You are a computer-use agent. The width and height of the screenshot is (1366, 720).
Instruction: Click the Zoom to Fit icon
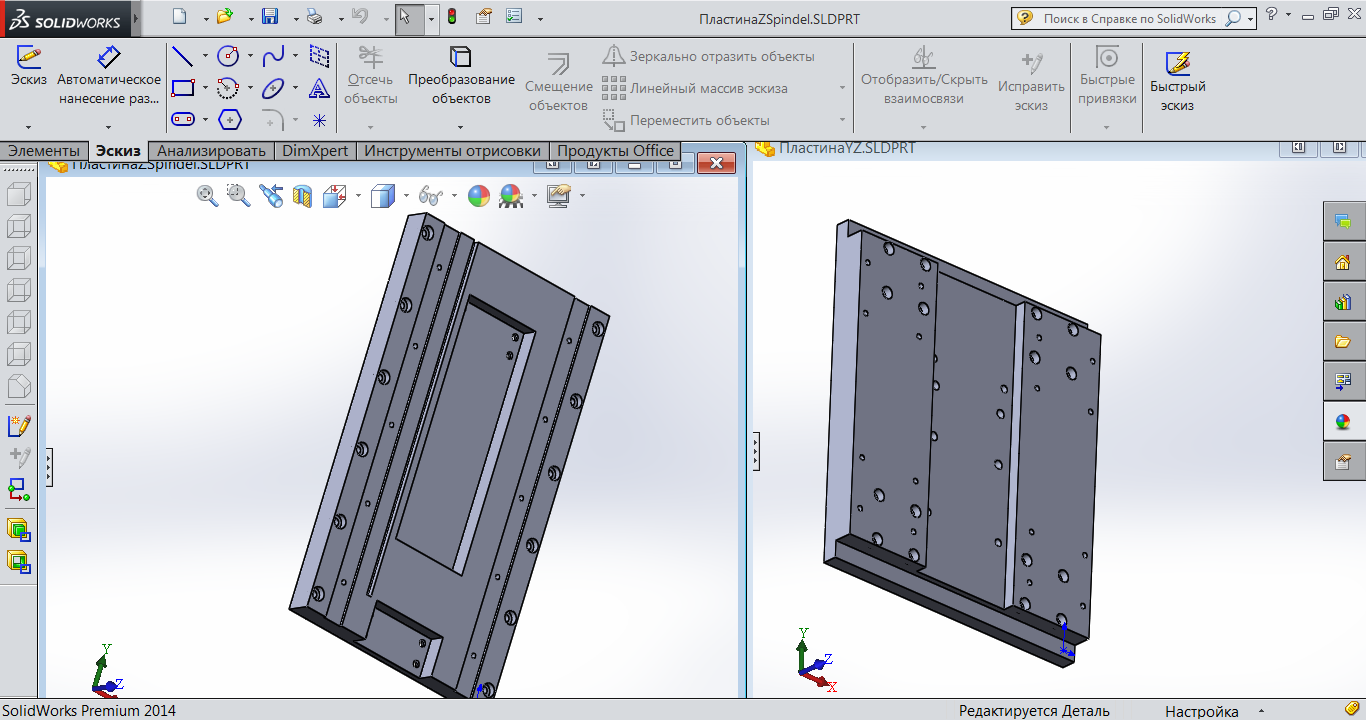pyautogui.click(x=208, y=196)
